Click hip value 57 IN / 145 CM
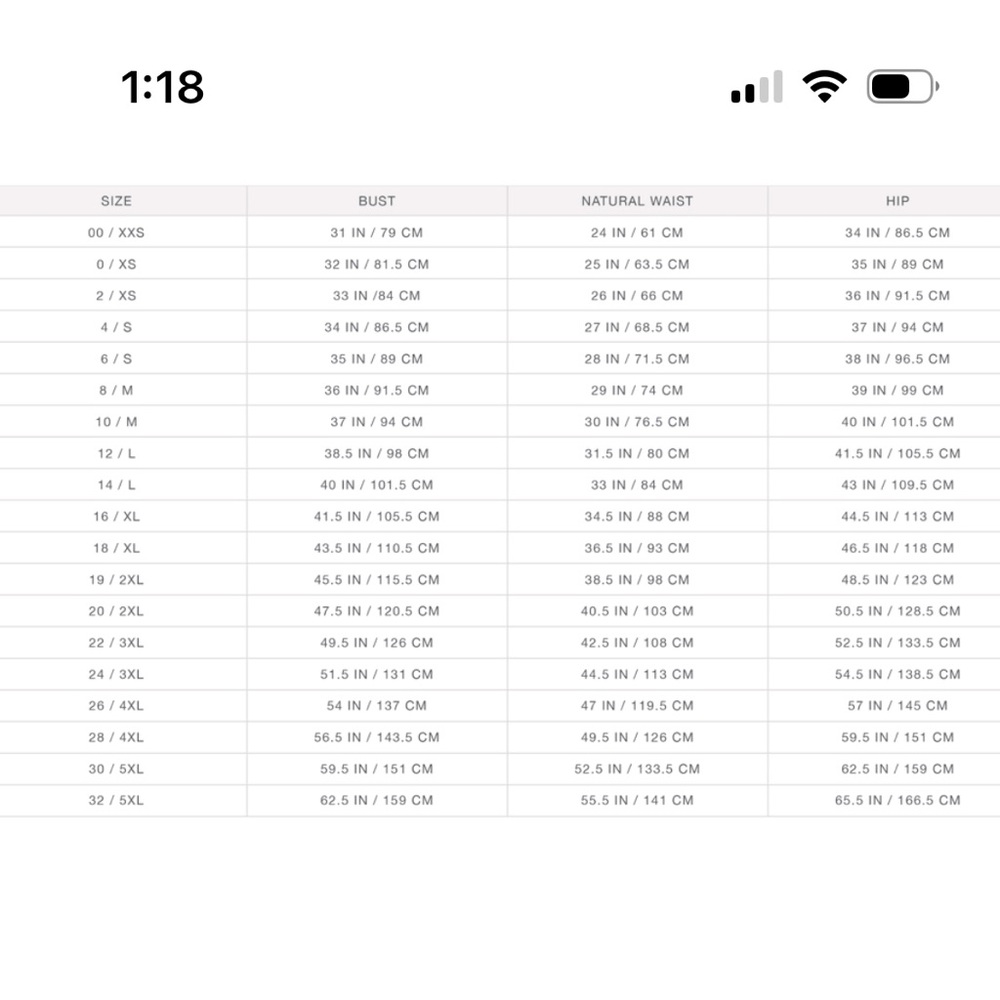Image resolution: width=1000 pixels, height=1000 pixels. click(x=897, y=705)
